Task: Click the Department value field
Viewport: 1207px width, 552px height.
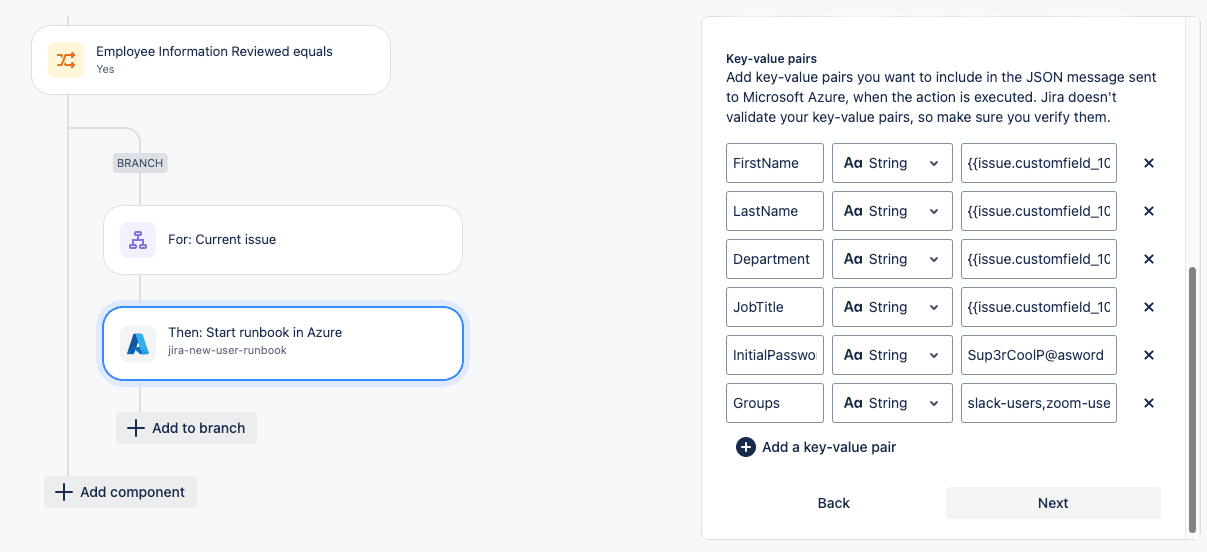Action: point(1038,259)
